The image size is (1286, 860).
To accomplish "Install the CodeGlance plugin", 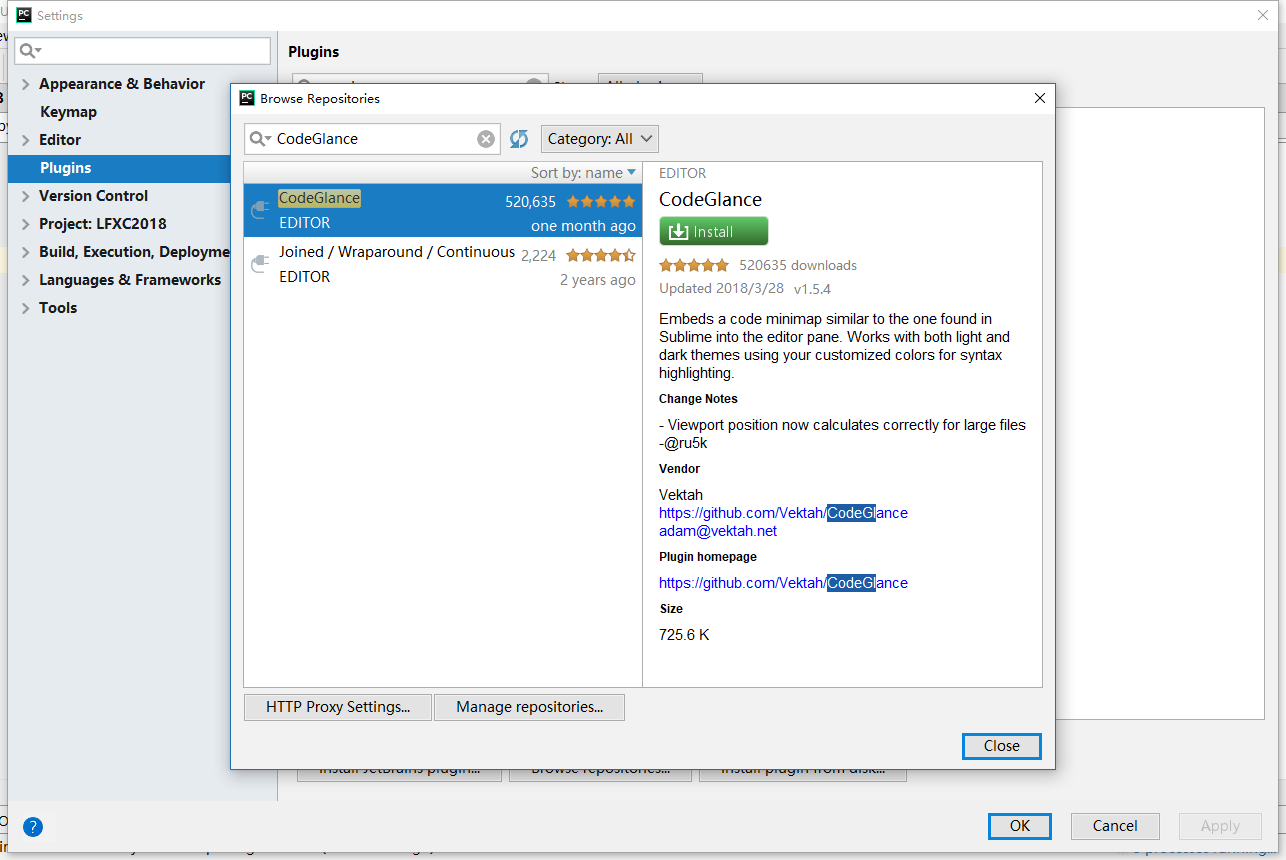I will [714, 231].
